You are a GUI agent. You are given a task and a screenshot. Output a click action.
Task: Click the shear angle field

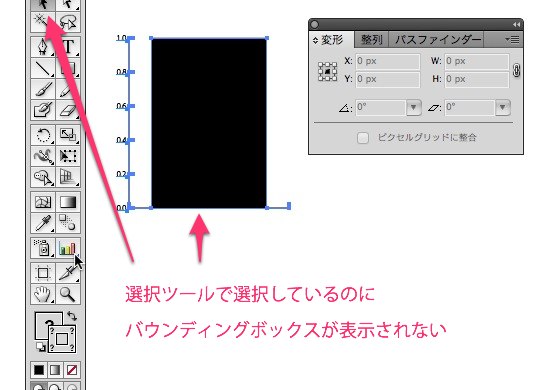470,107
